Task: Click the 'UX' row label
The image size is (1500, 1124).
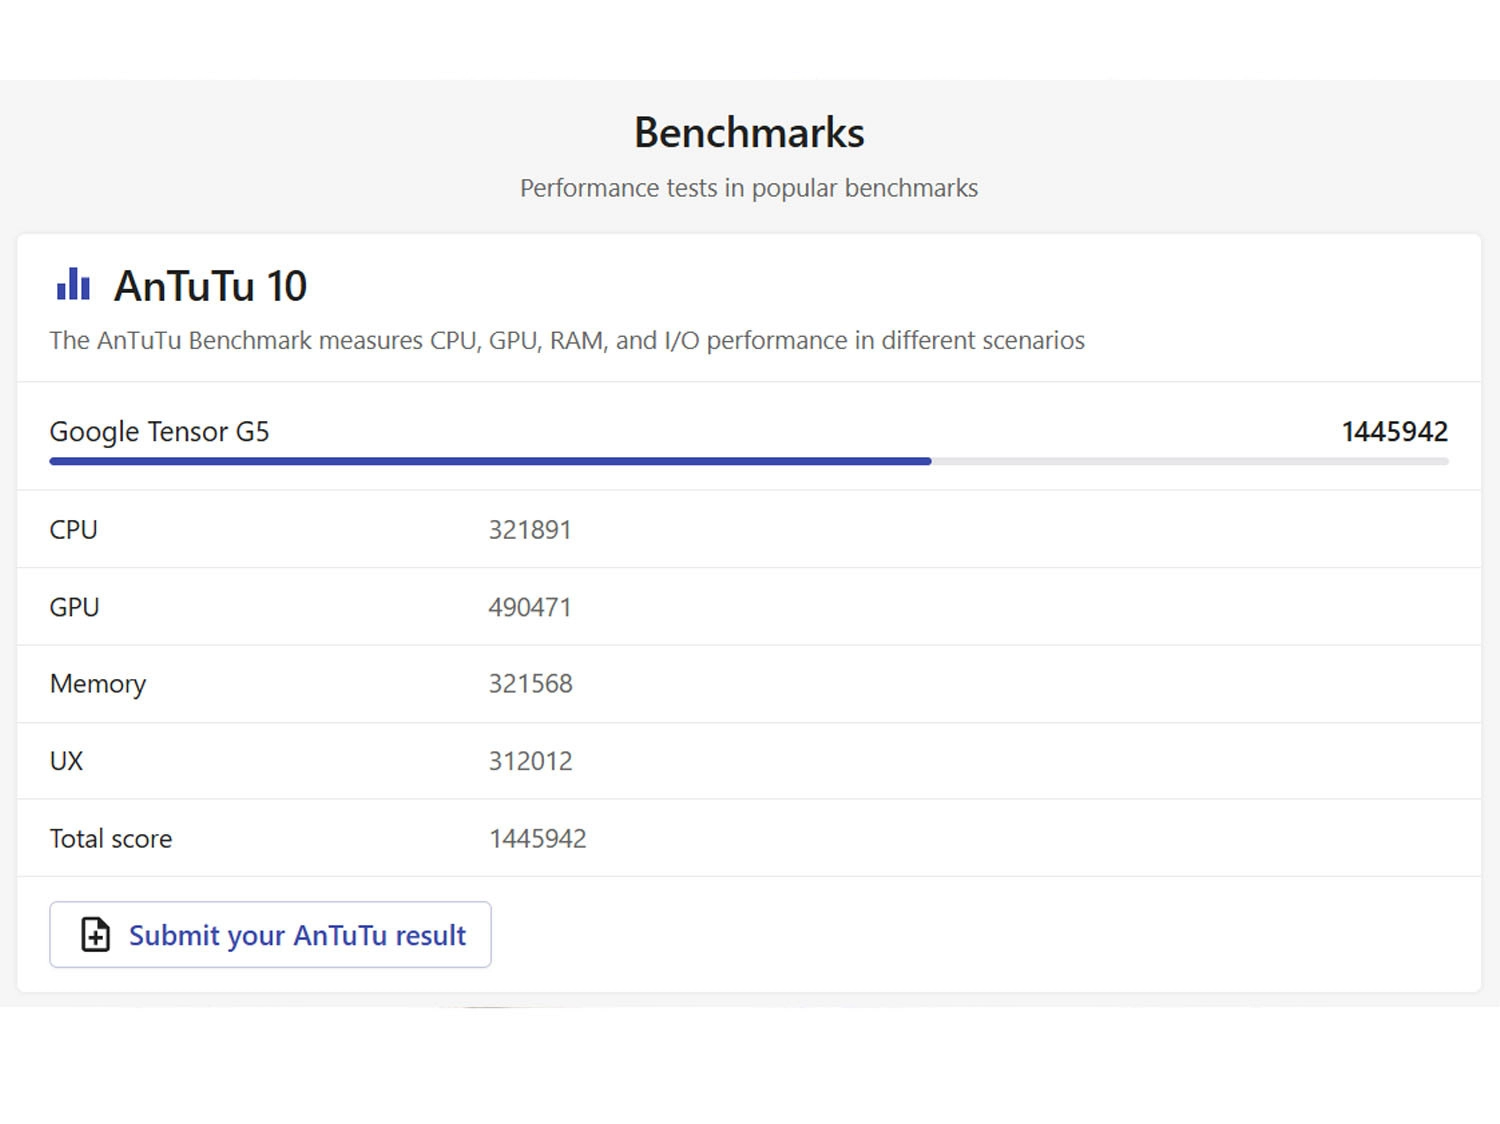Action: point(67,761)
